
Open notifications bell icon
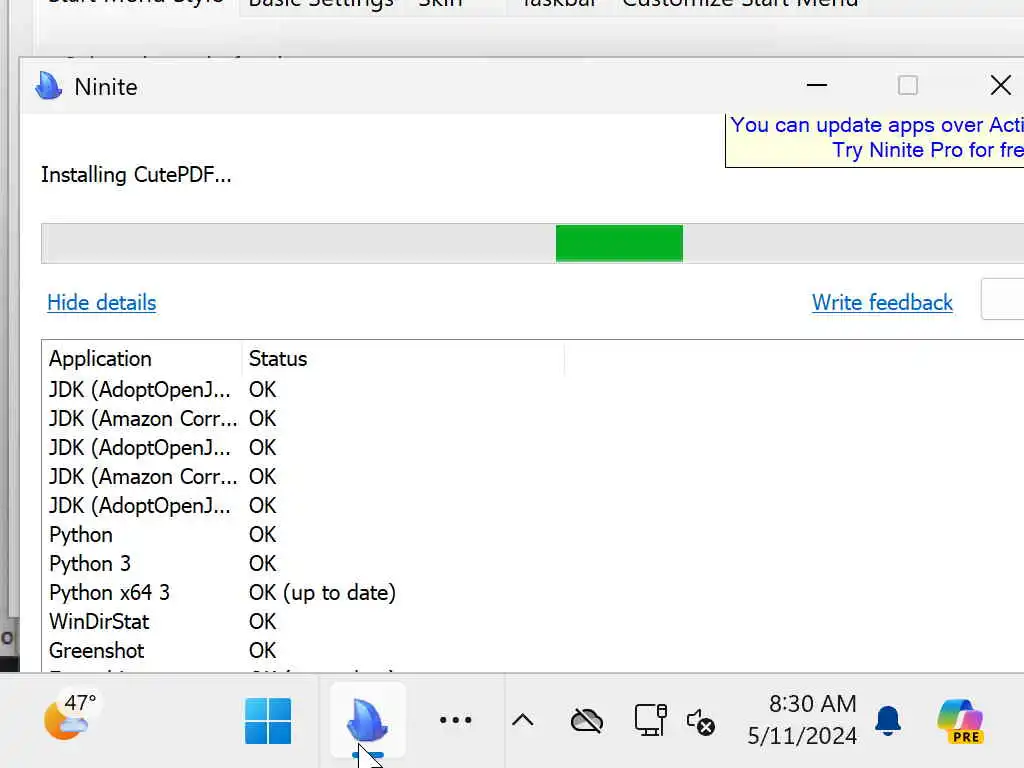pos(888,720)
